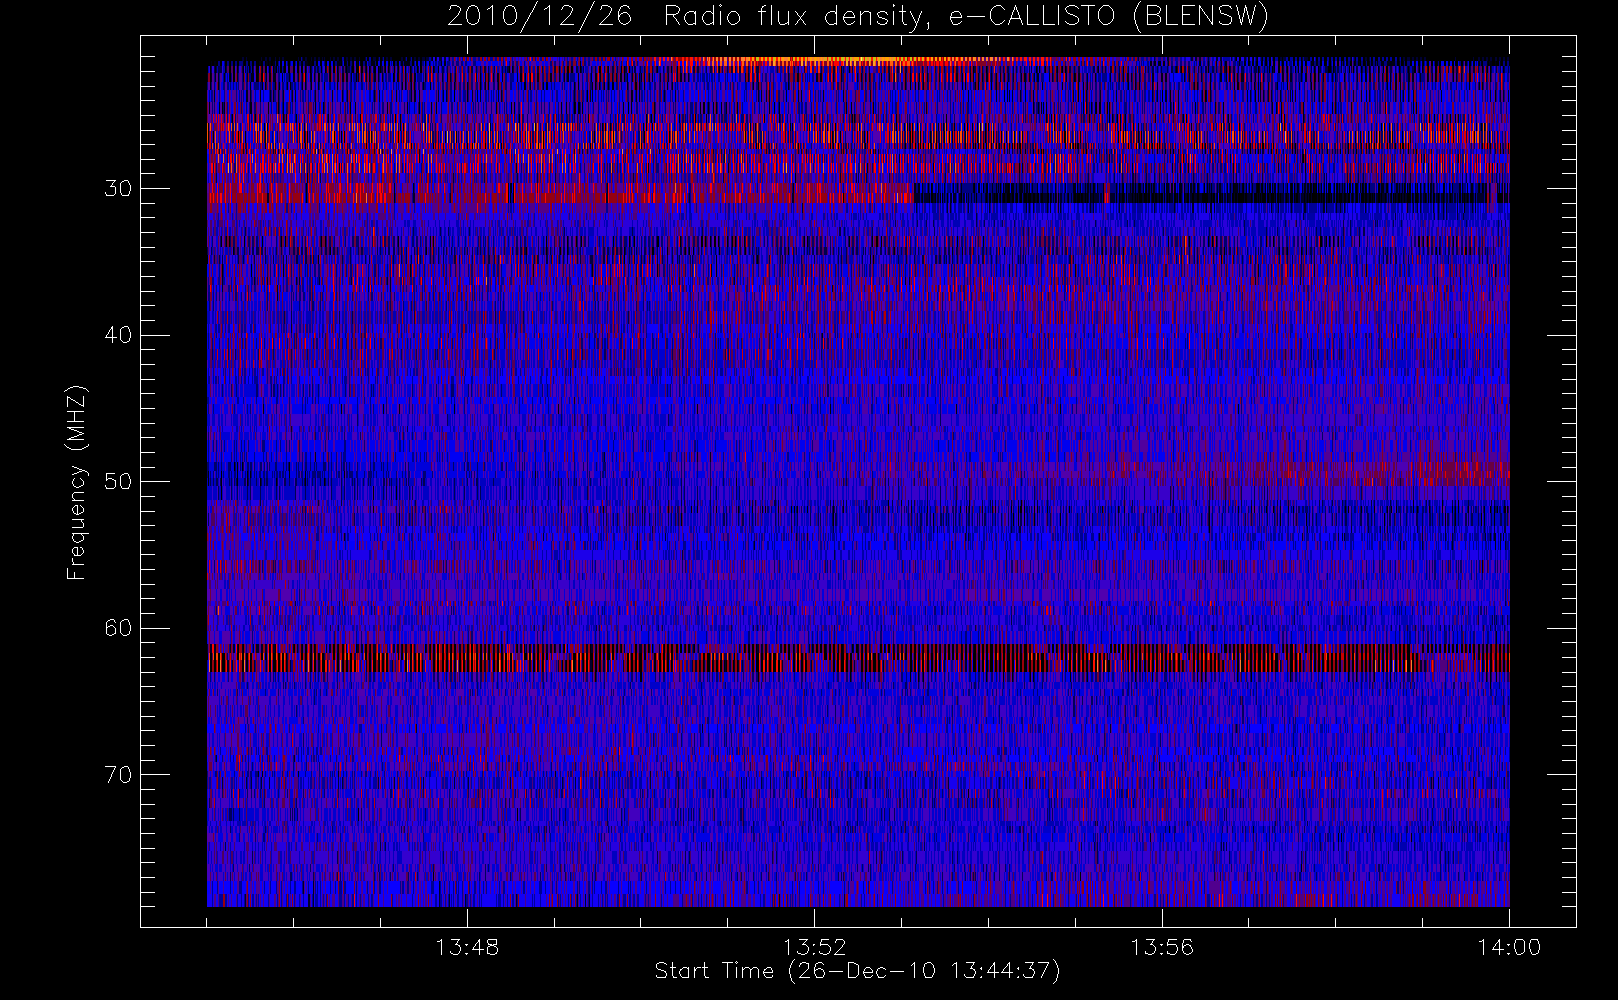Click the 70 frequency tick label
Image resolution: width=1618 pixels, height=1000 pixels.
[x=118, y=775]
